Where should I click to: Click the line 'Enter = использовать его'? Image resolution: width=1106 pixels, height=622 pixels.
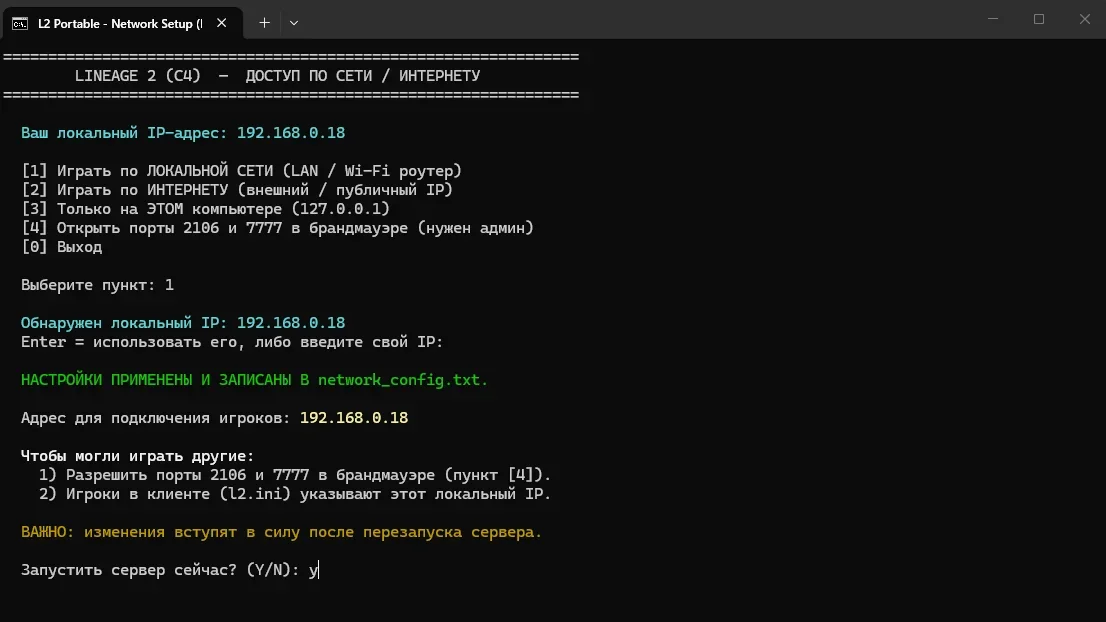point(232,342)
